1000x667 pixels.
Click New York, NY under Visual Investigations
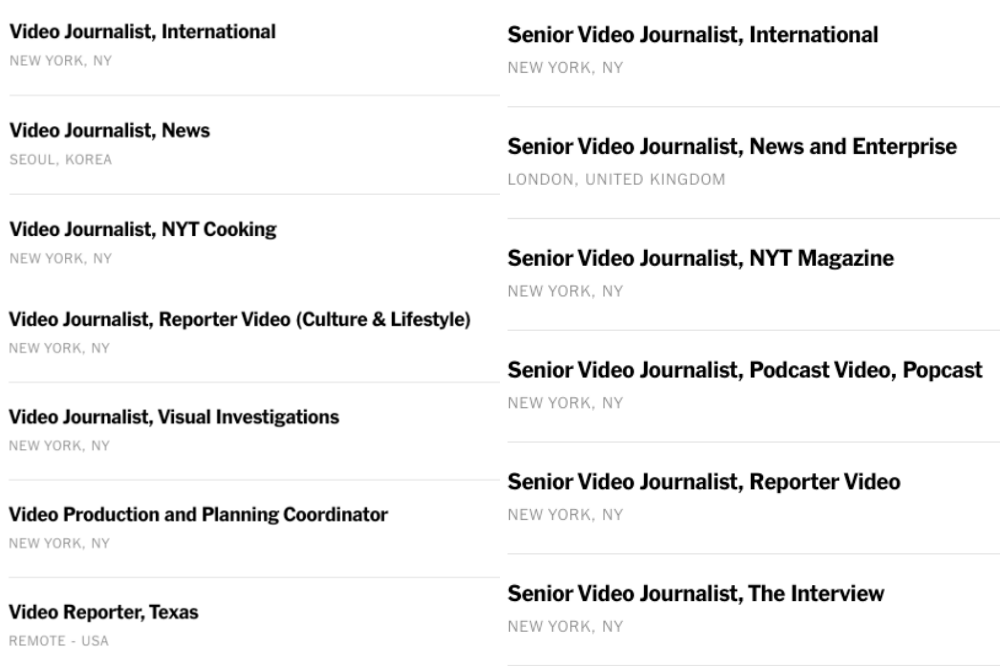(x=59, y=446)
